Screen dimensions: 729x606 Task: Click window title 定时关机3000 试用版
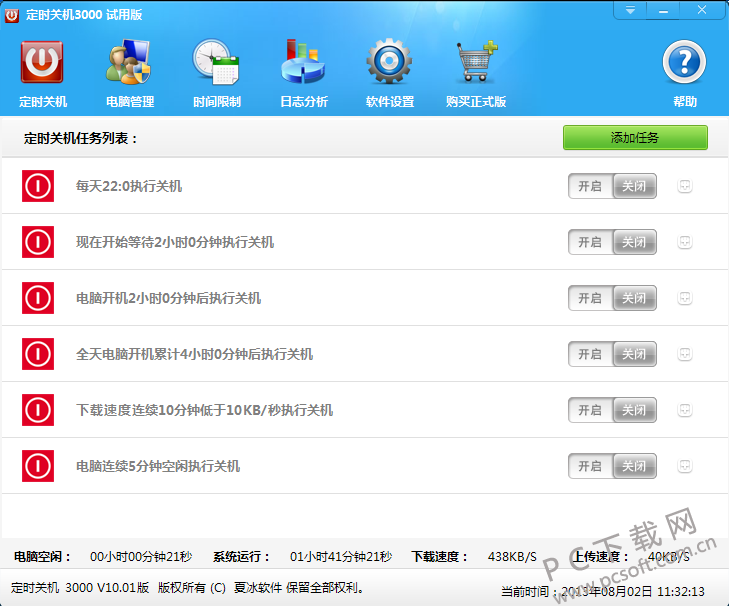point(84,15)
